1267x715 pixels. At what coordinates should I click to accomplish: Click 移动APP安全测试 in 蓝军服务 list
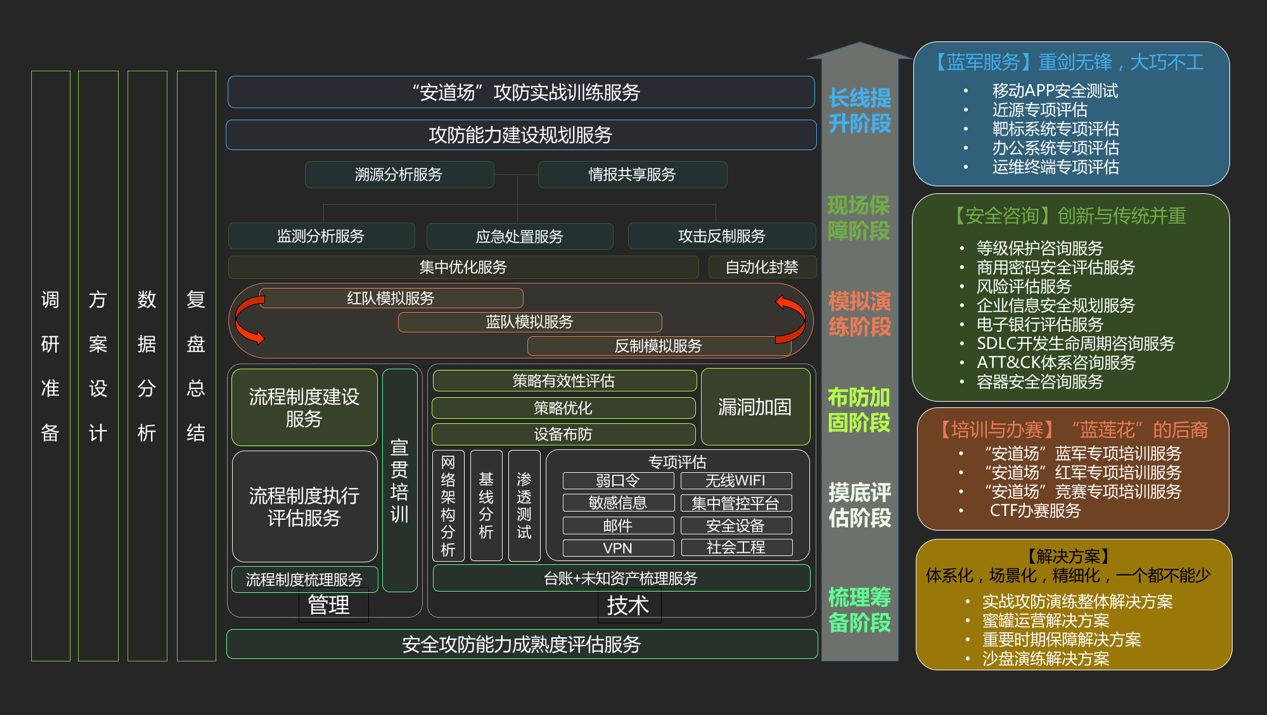tap(1055, 91)
